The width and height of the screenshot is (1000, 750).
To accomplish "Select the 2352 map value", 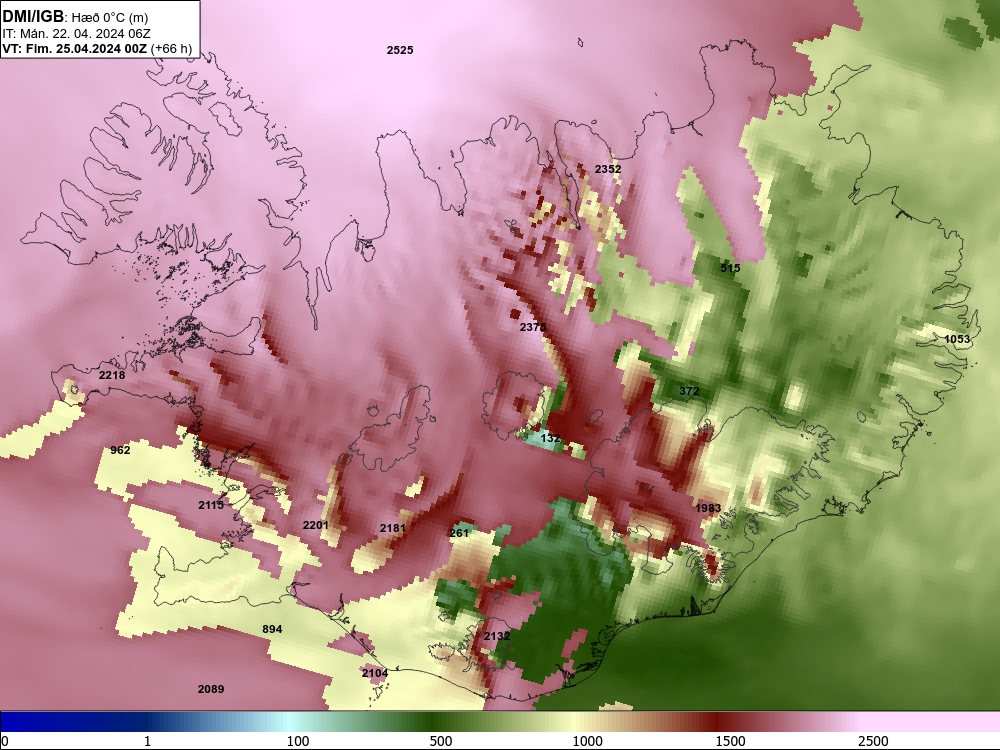I will 608,169.
